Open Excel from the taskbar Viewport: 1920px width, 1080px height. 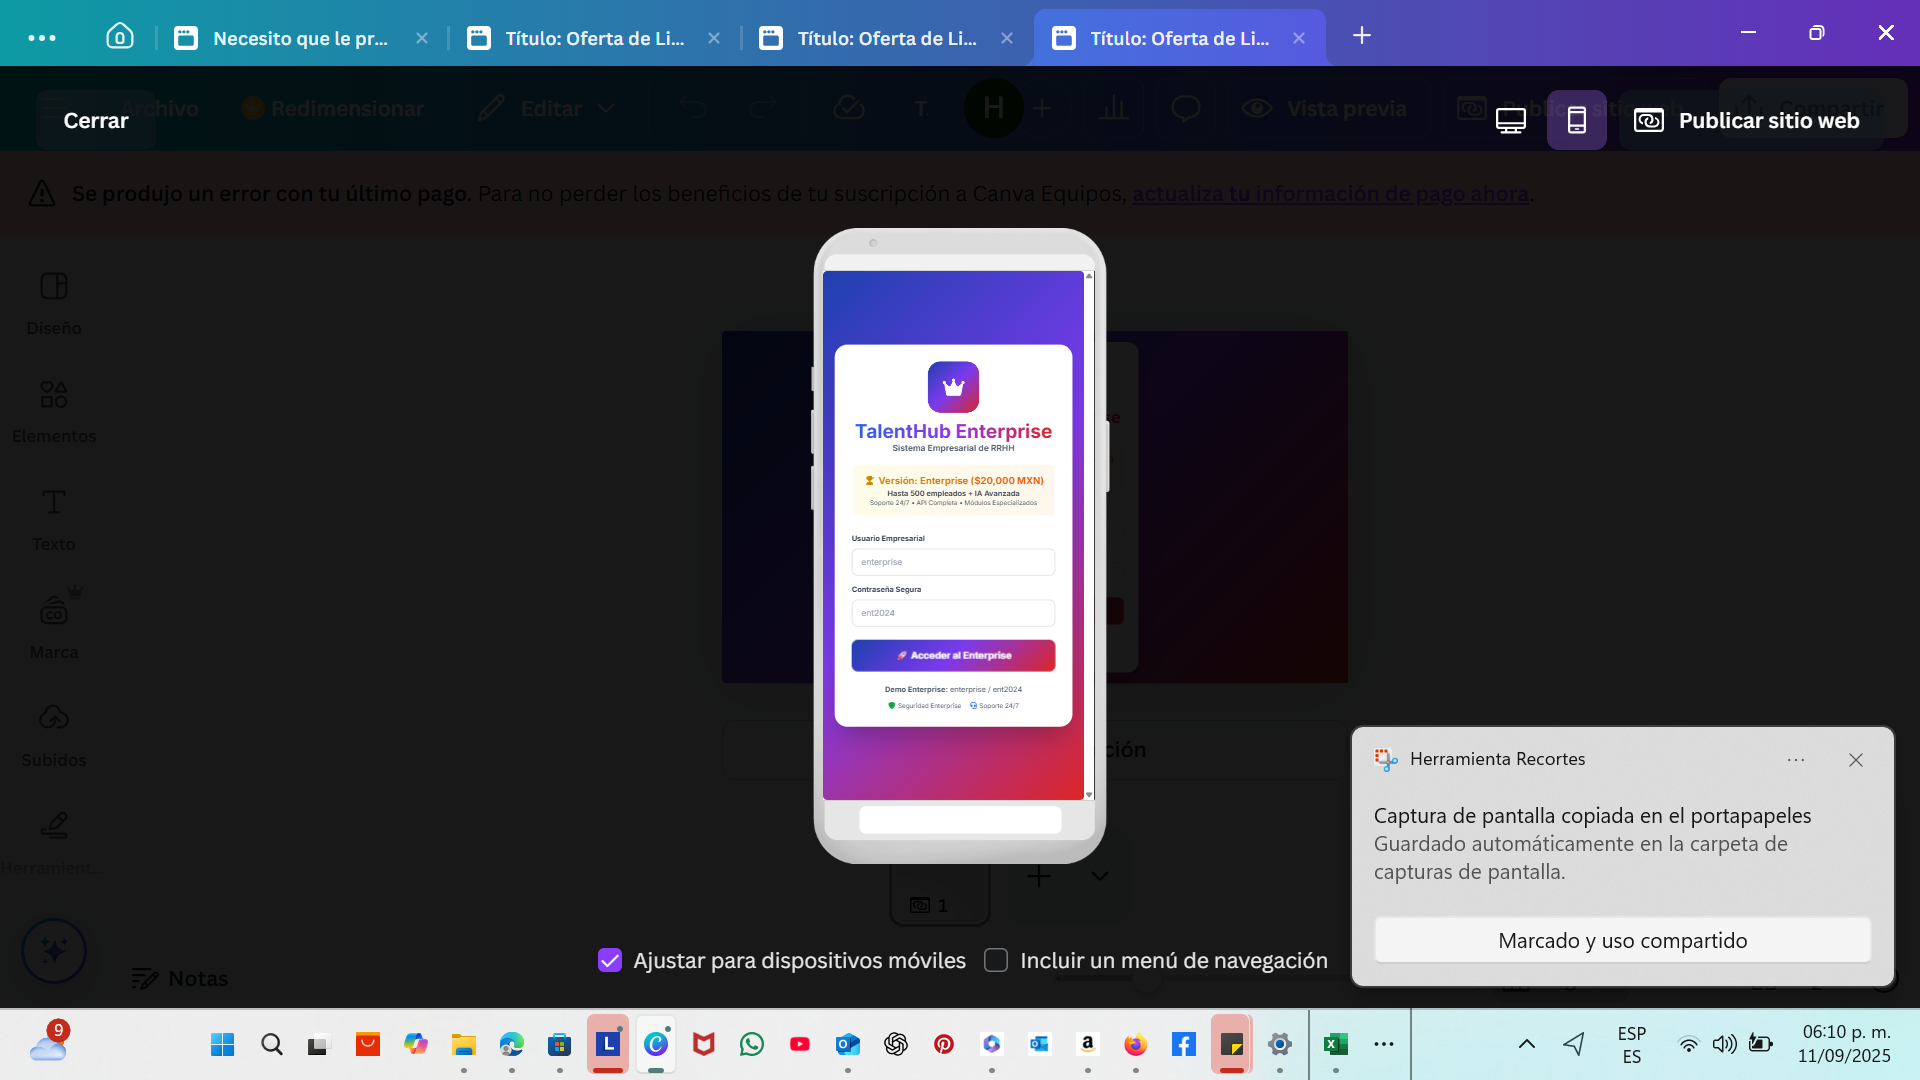tap(1335, 1044)
